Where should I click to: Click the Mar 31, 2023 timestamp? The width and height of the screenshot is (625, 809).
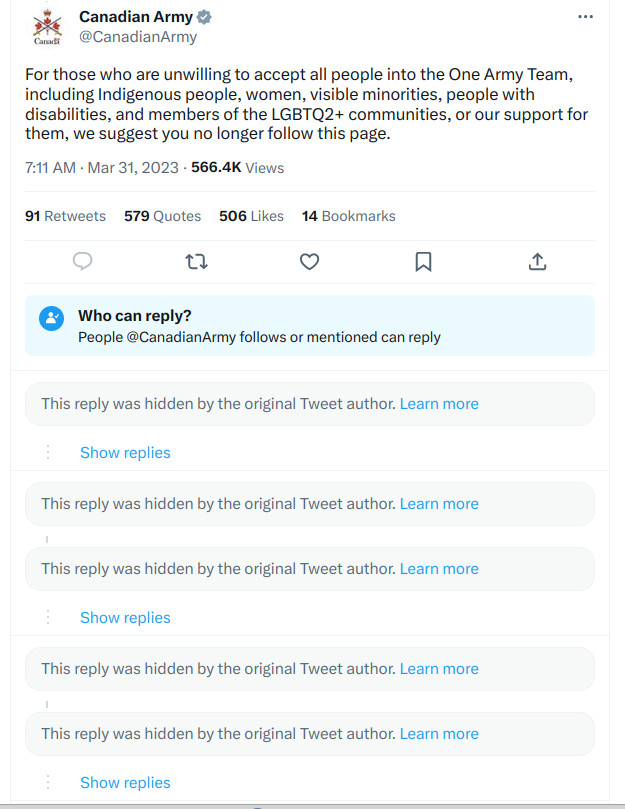(x=133, y=168)
